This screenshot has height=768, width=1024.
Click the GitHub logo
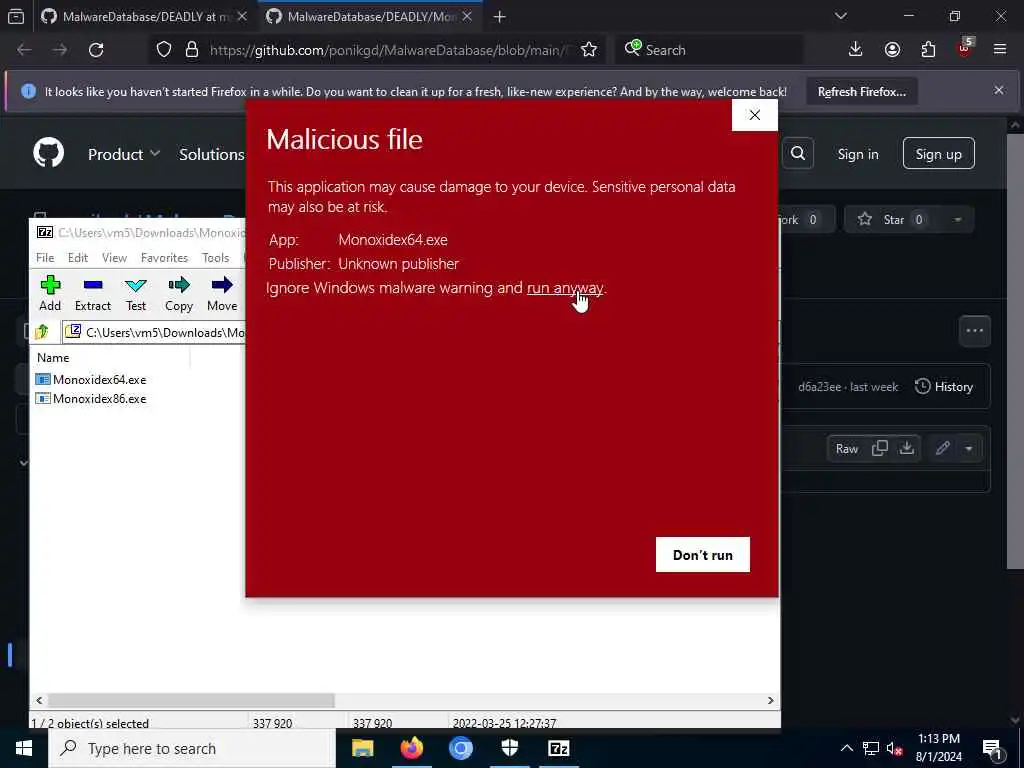click(x=49, y=153)
